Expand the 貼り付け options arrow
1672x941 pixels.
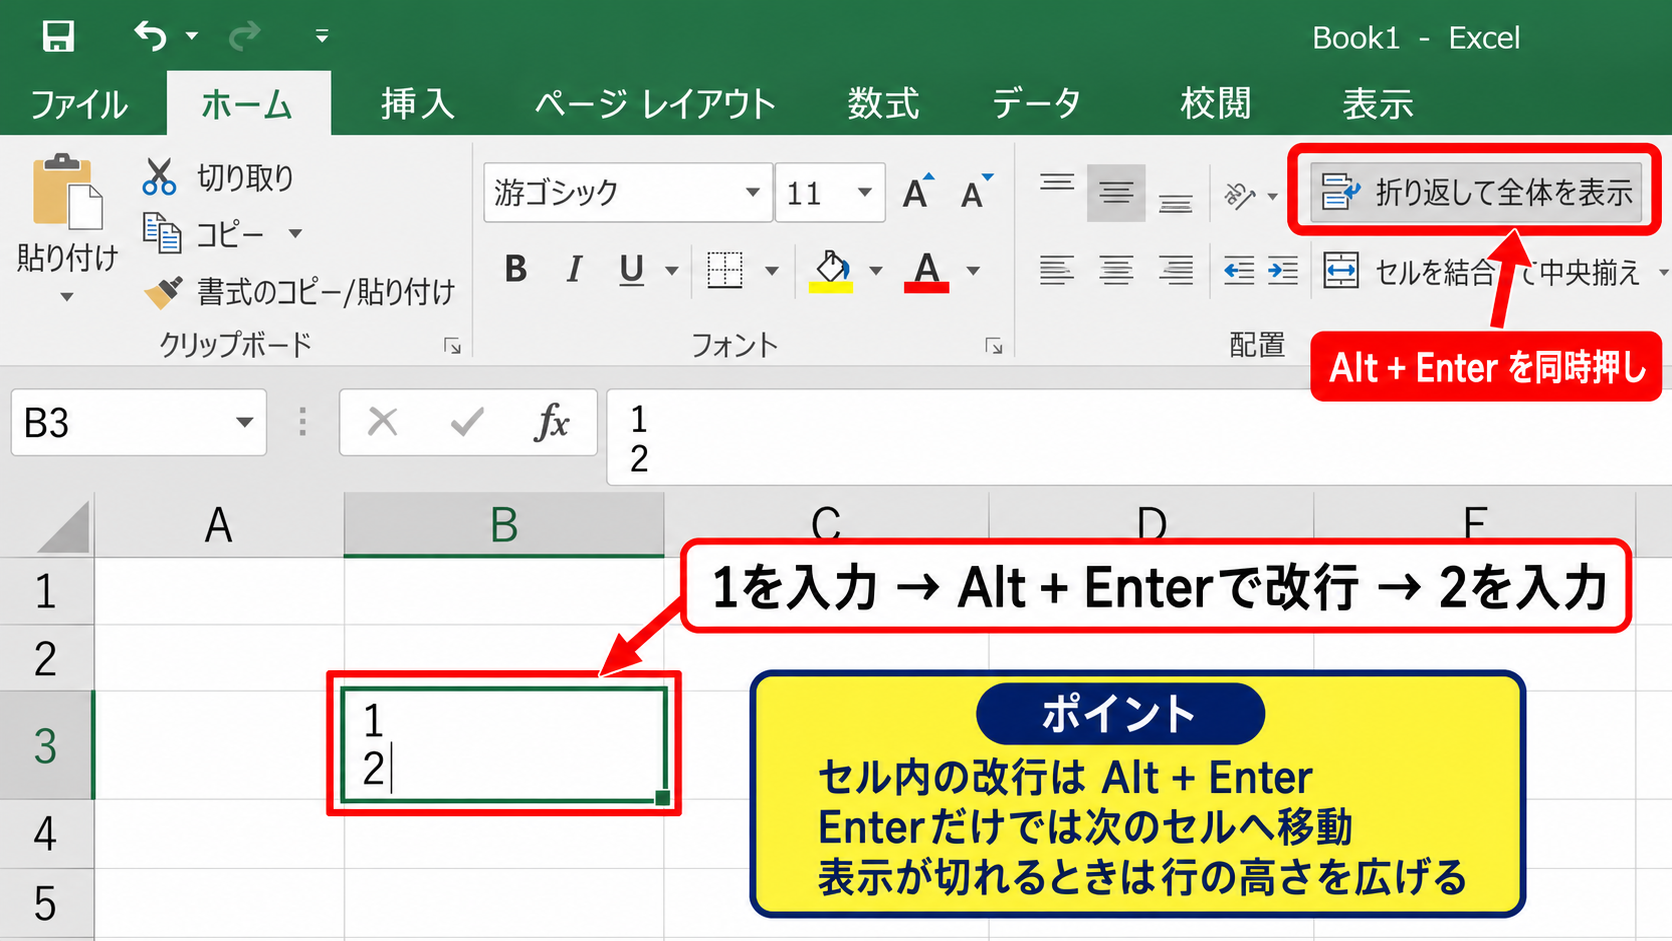click(x=67, y=297)
